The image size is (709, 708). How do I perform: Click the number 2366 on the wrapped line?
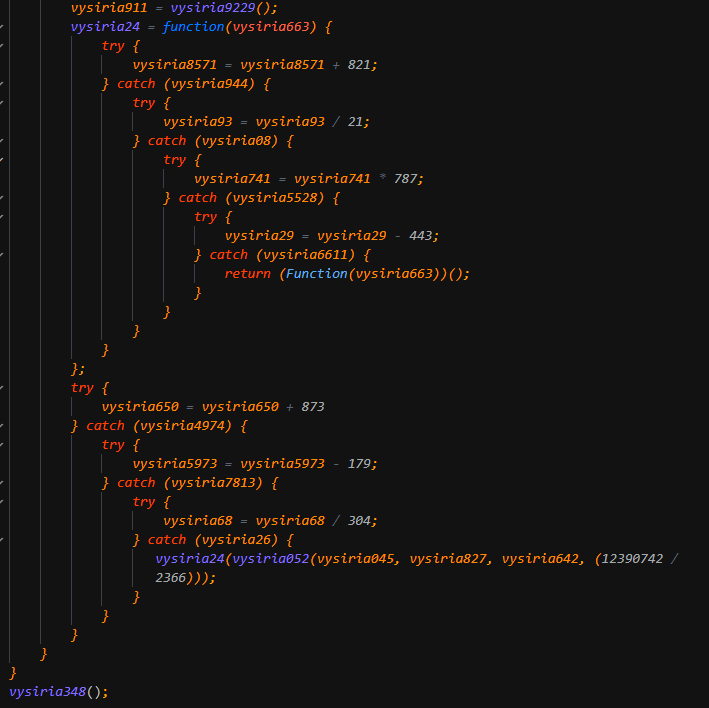tap(170, 578)
